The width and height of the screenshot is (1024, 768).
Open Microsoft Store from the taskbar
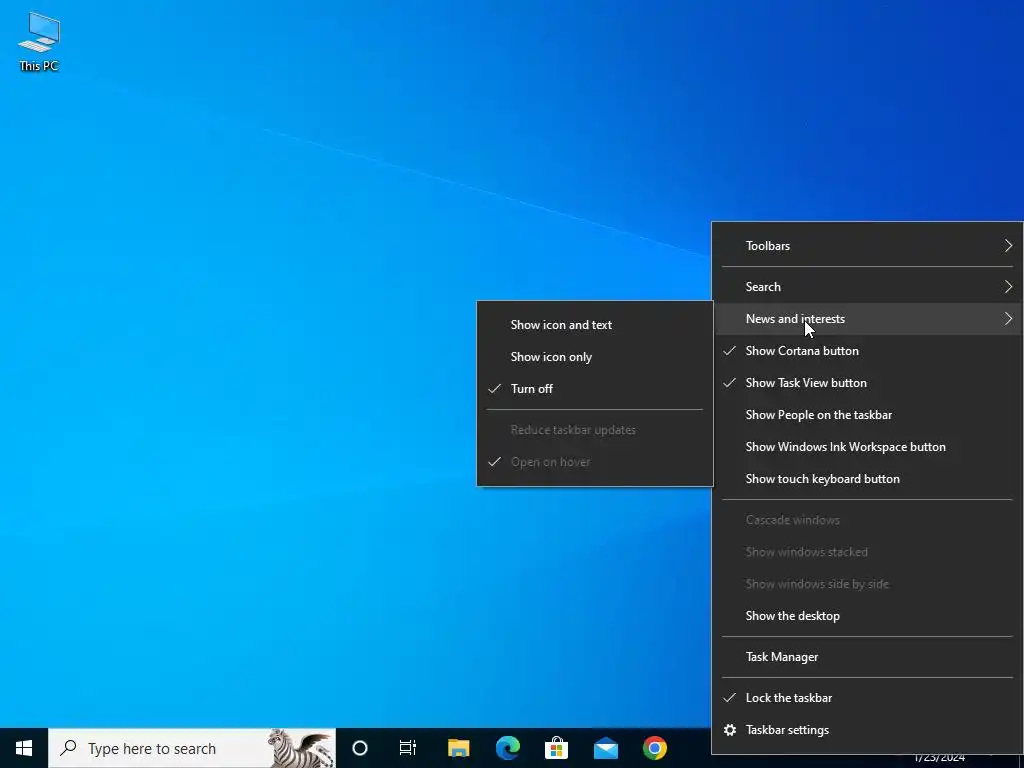556,748
